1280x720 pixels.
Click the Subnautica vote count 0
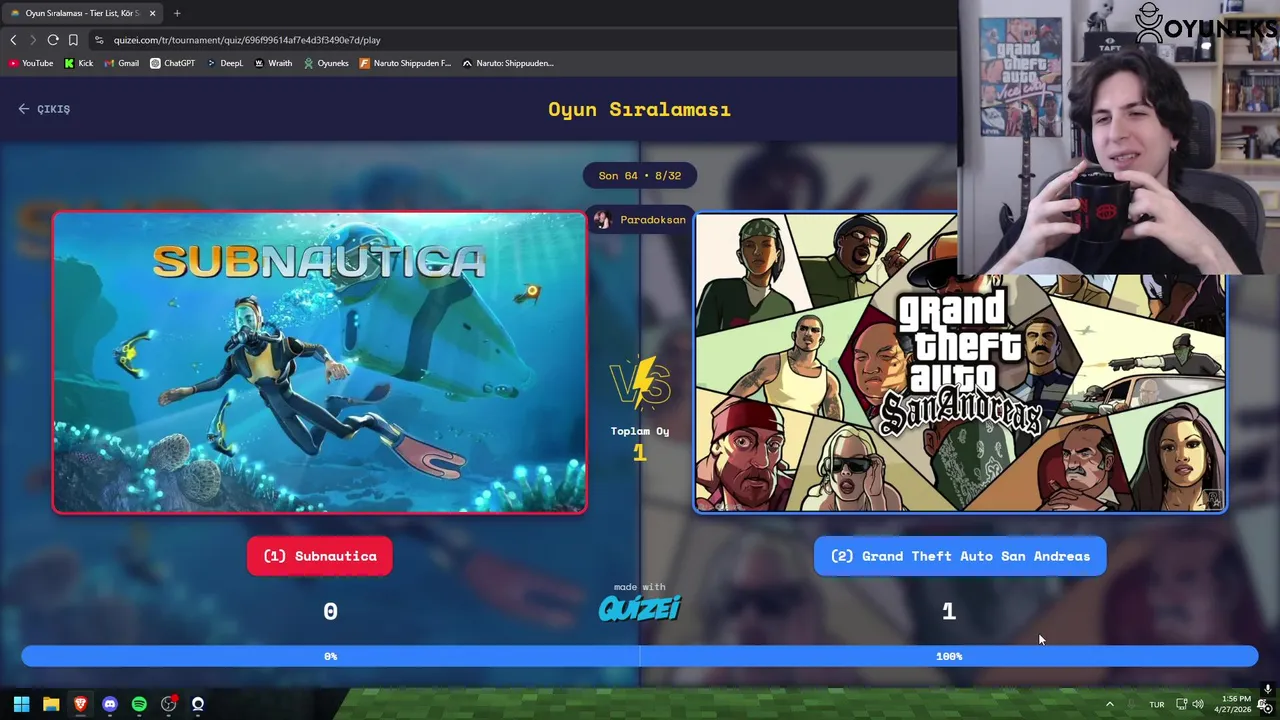click(331, 611)
